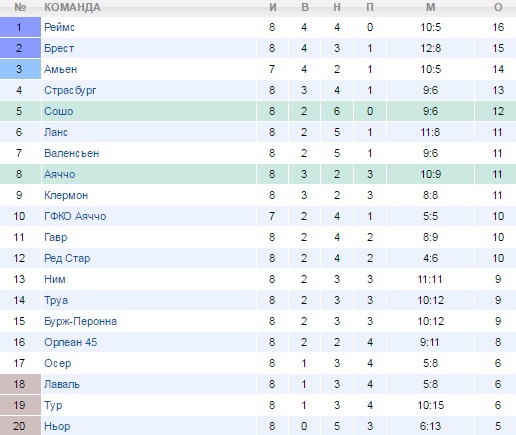Open the Ред Стар team page
The height and width of the screenshot is (435, 516).
click(x=67, y=258)
